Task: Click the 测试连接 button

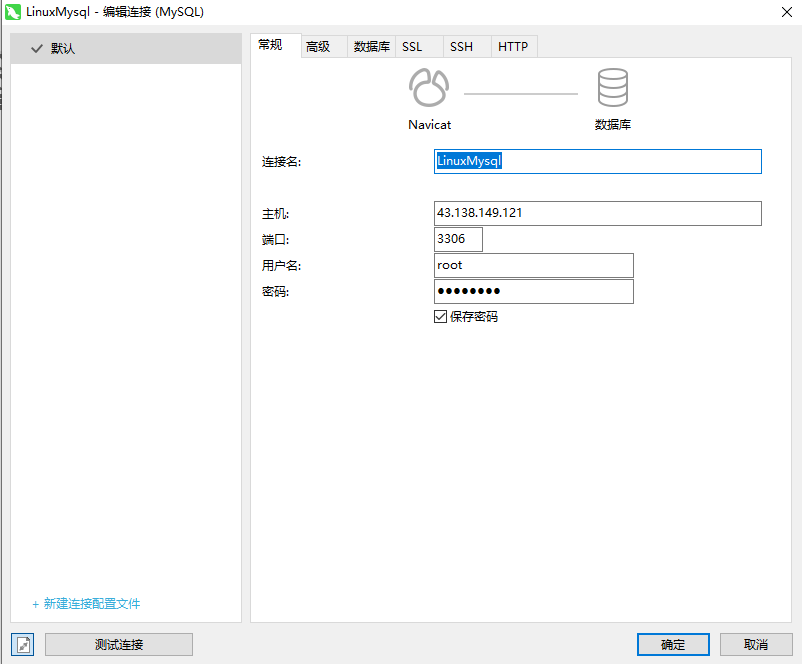Action: click(x=119, y=645)
